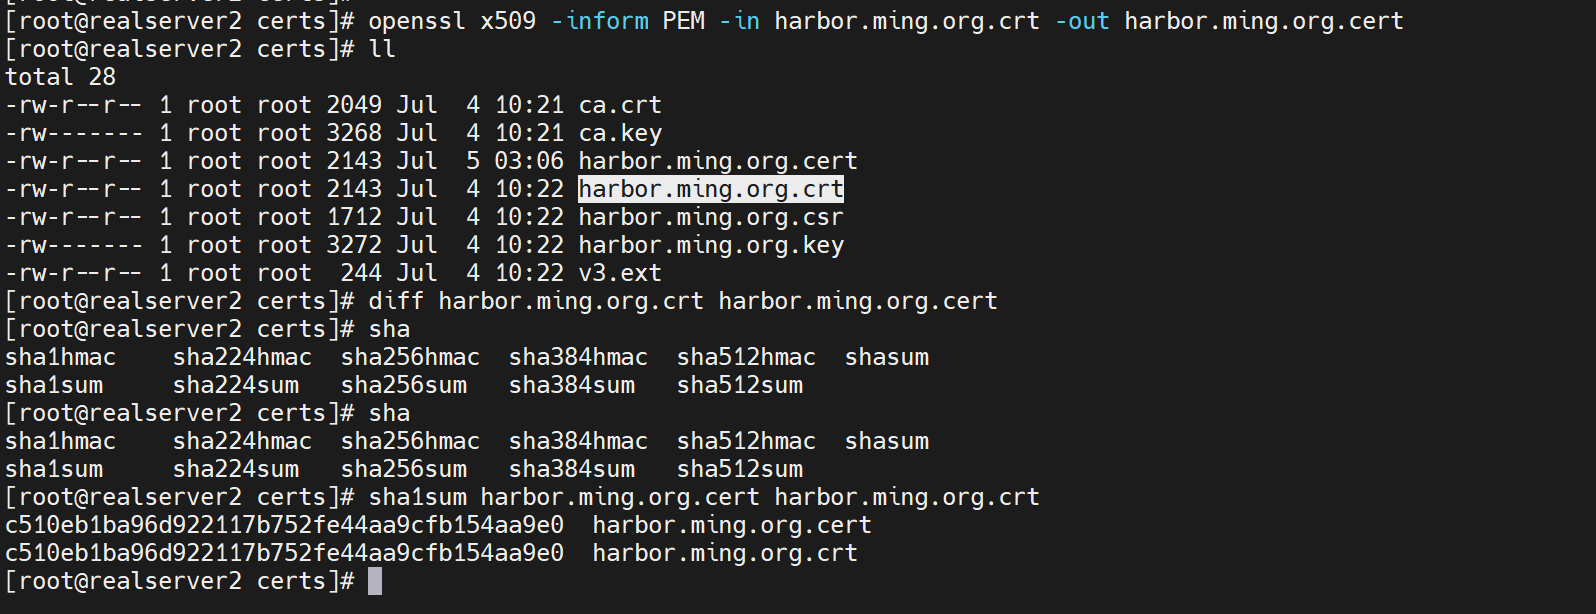Click the ca.key filename in listing

point(620,133)
